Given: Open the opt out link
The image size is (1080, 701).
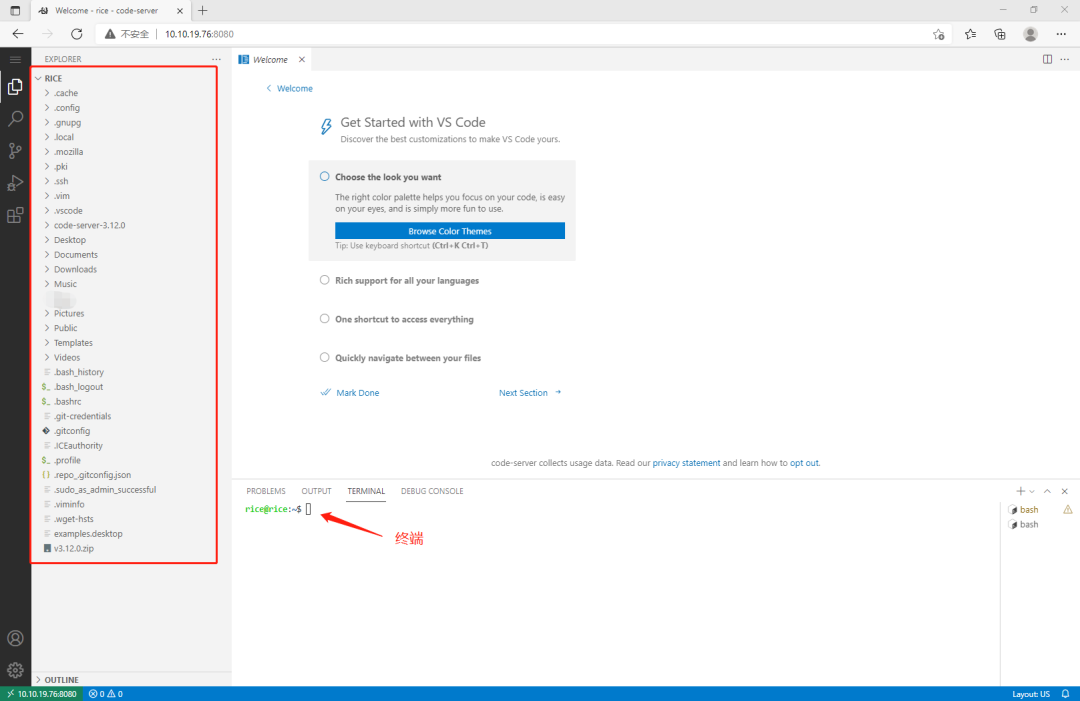Looking at the screenshot, I should coord(804,463).
